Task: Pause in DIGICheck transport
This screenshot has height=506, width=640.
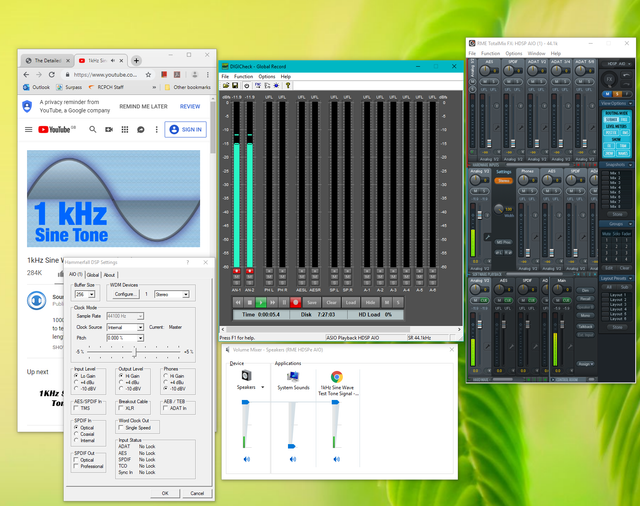Action: click(x=284, y=302)
